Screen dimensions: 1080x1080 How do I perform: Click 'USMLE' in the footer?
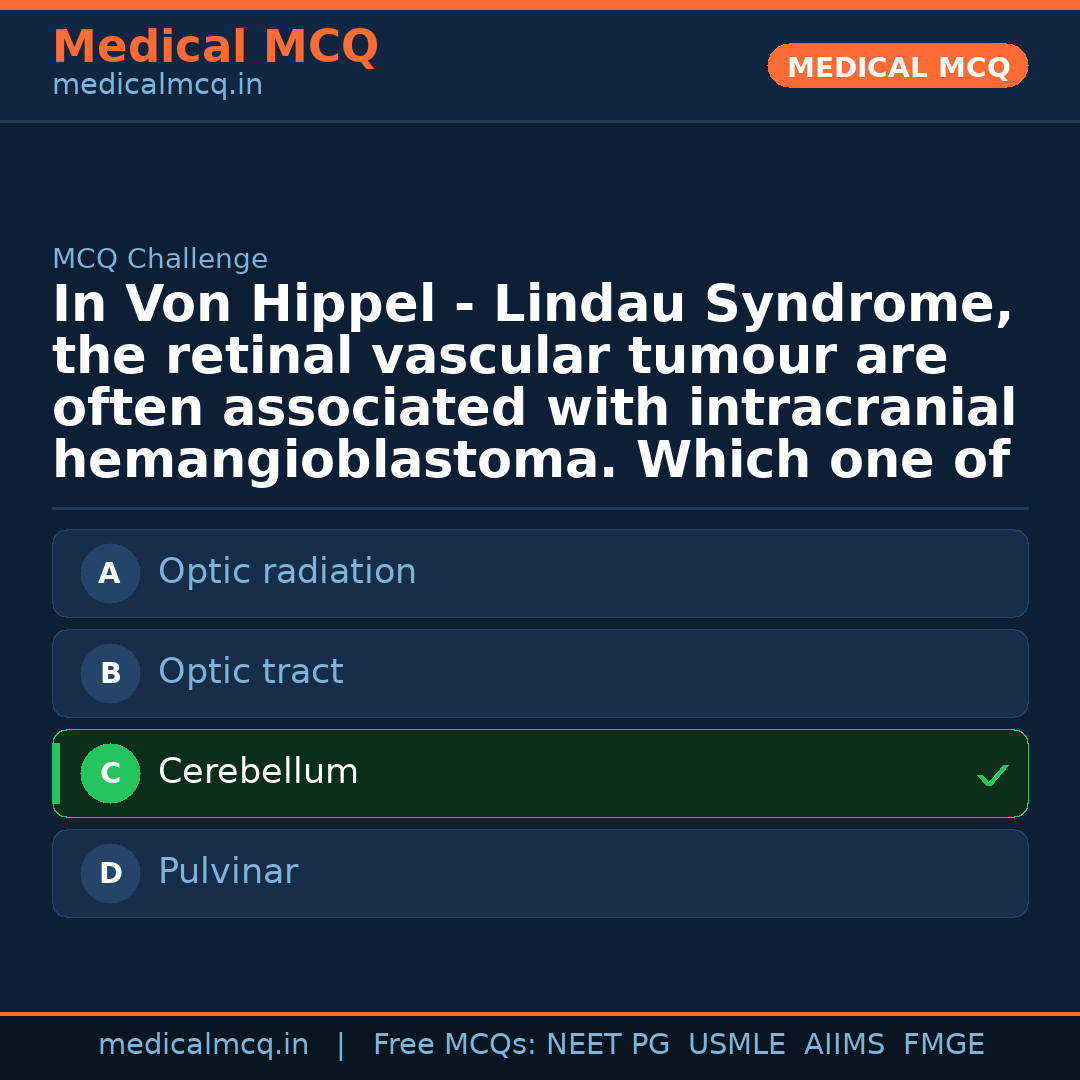(x=736, y=1045)
